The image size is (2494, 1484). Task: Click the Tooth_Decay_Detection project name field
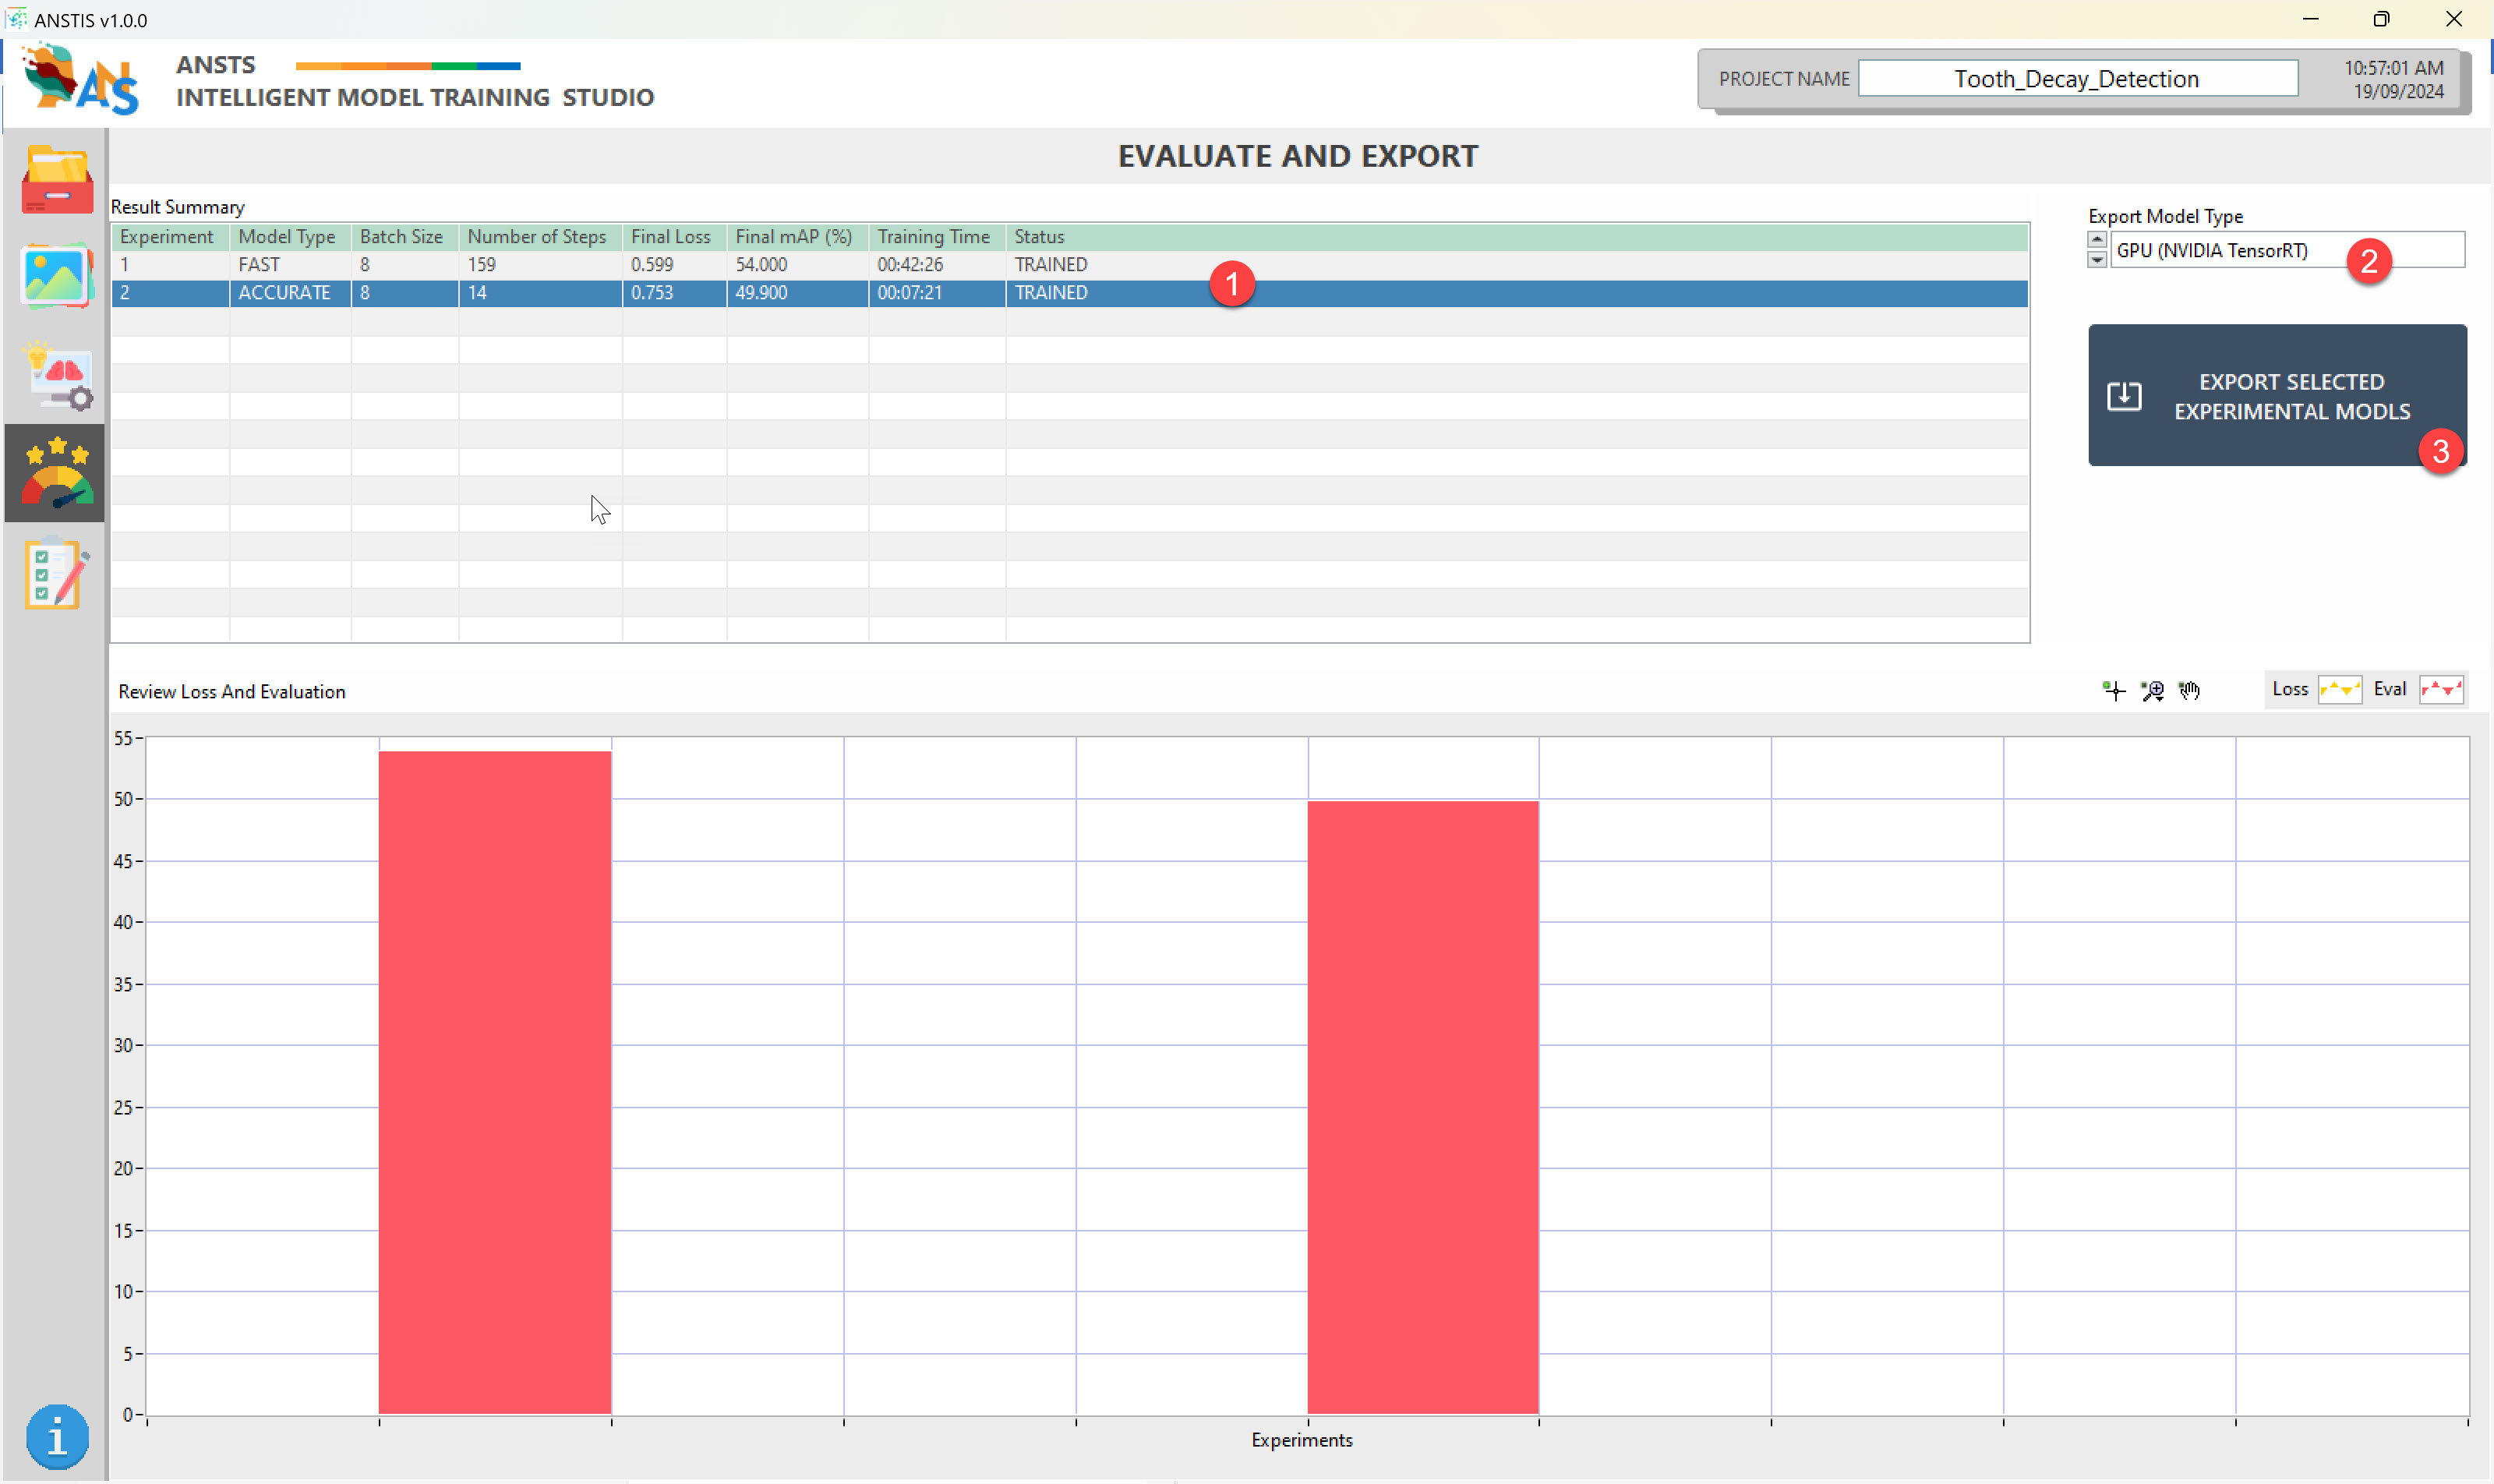(2076, 79)
